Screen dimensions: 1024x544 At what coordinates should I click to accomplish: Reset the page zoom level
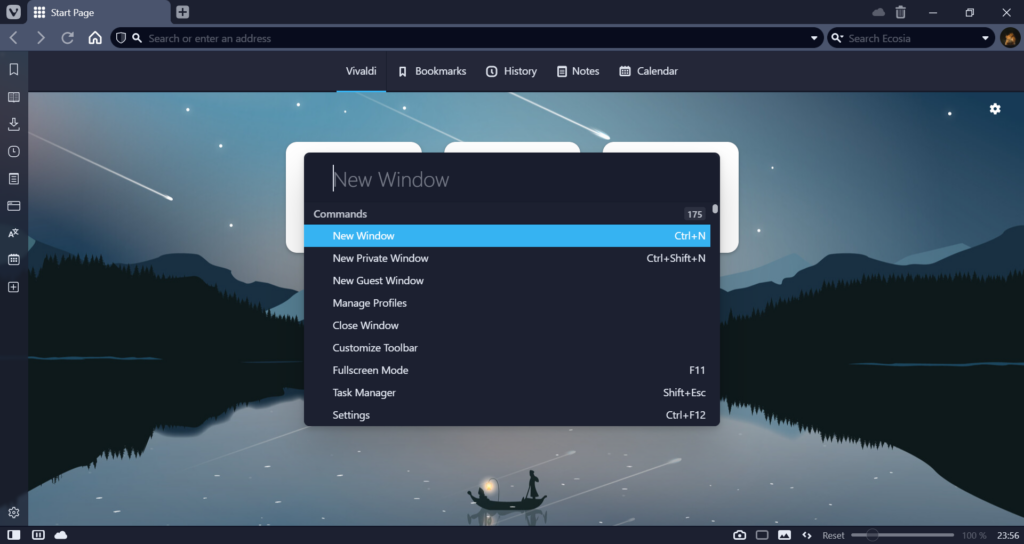click(833, 536)
